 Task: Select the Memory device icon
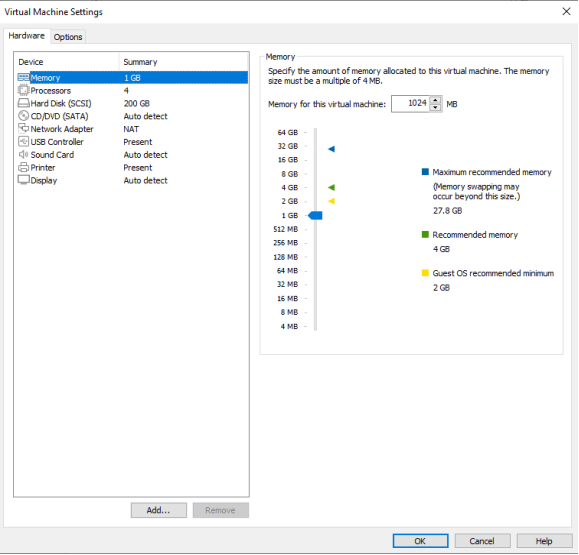click(23, 78)
